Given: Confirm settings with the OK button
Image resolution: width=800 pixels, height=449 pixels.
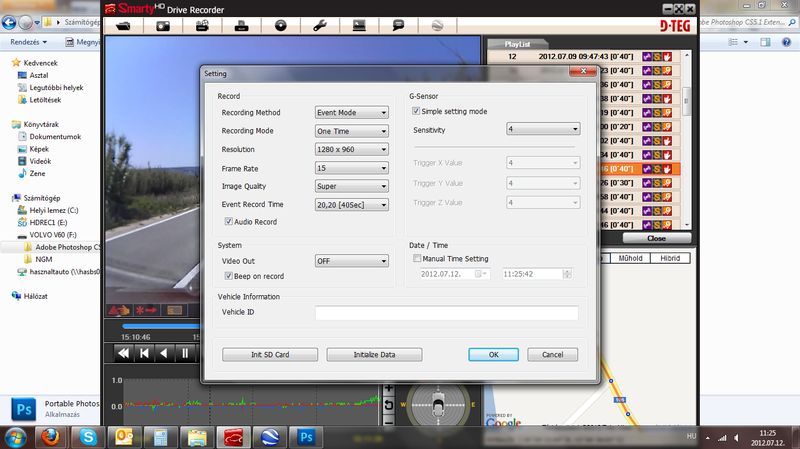Looking at the screenshot, I should (x=493, y=354).
